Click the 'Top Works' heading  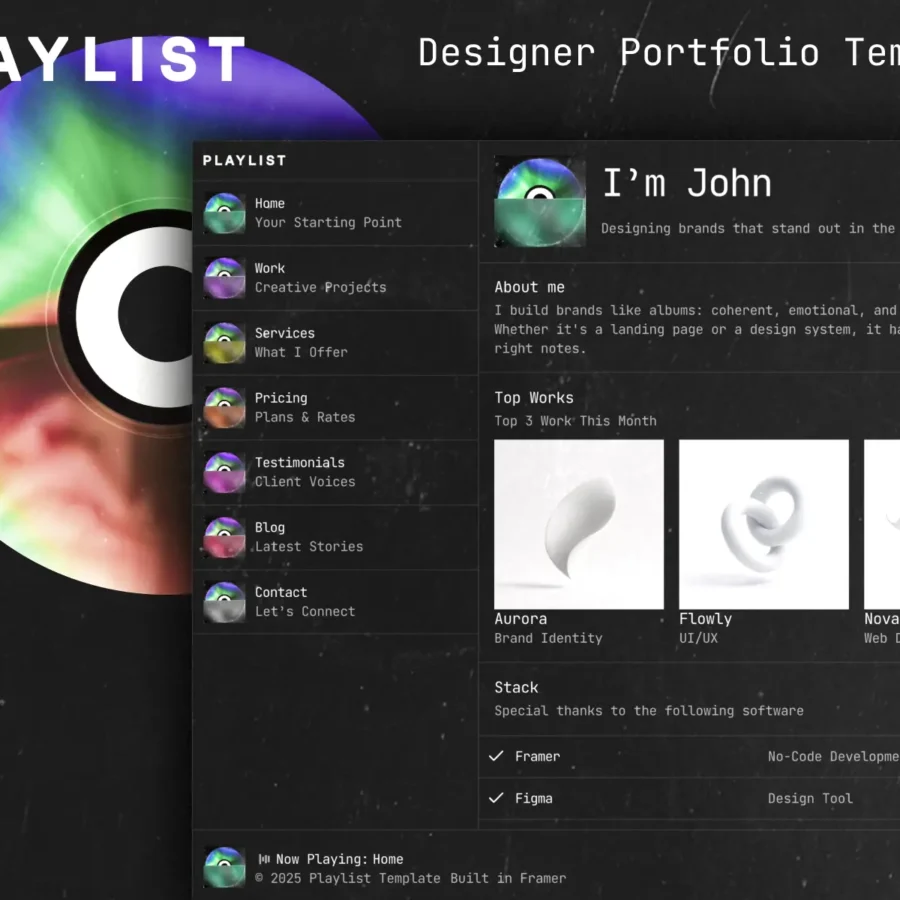(x=534, y=398)
